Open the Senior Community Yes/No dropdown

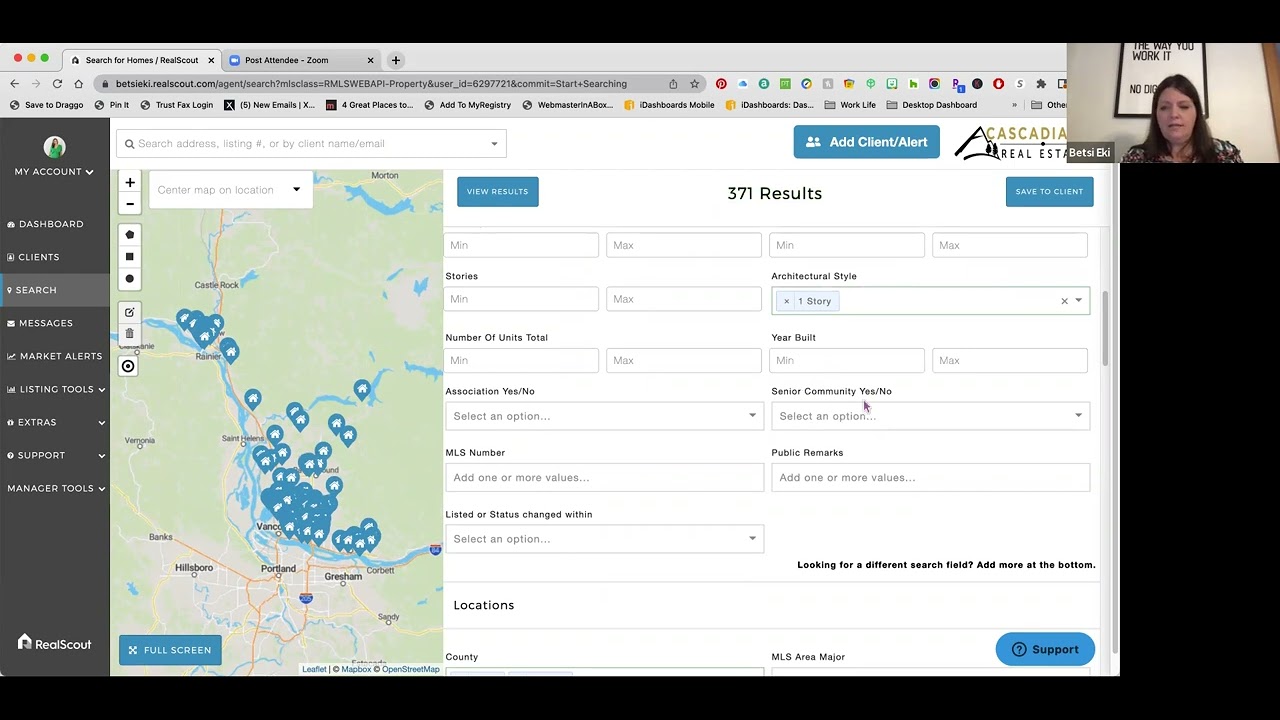point(930,416)
